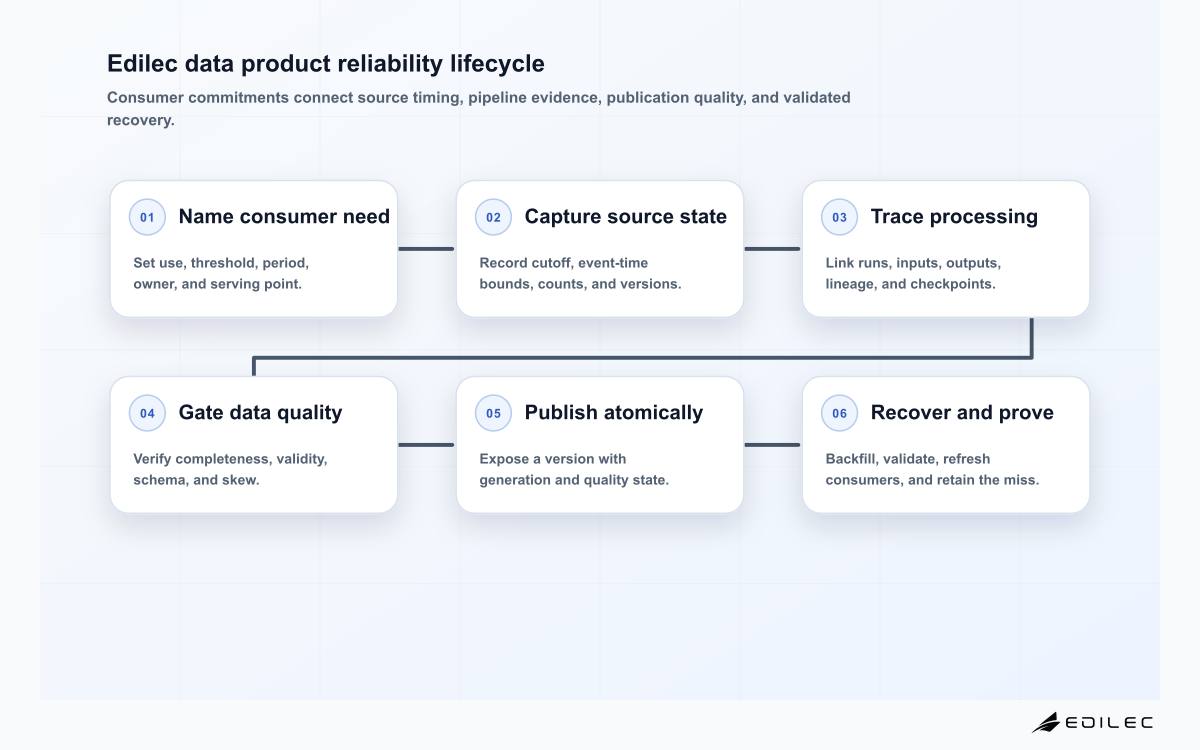Click text 'Set use, threshold, period, owner, and serving point.'

click(221, 273)
